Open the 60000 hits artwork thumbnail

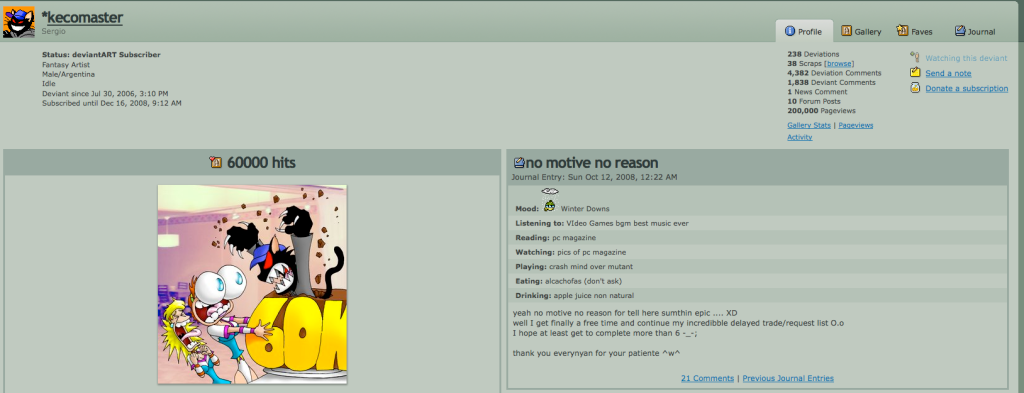coord(252,284)
